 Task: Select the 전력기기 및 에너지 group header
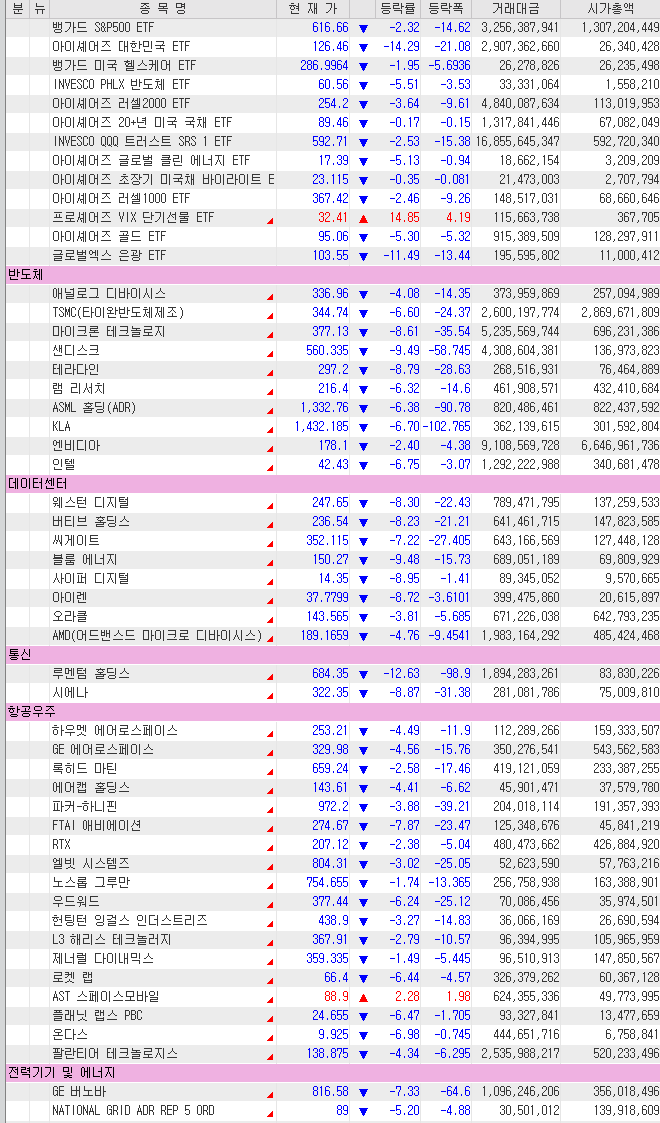(x=333, y=1073)
